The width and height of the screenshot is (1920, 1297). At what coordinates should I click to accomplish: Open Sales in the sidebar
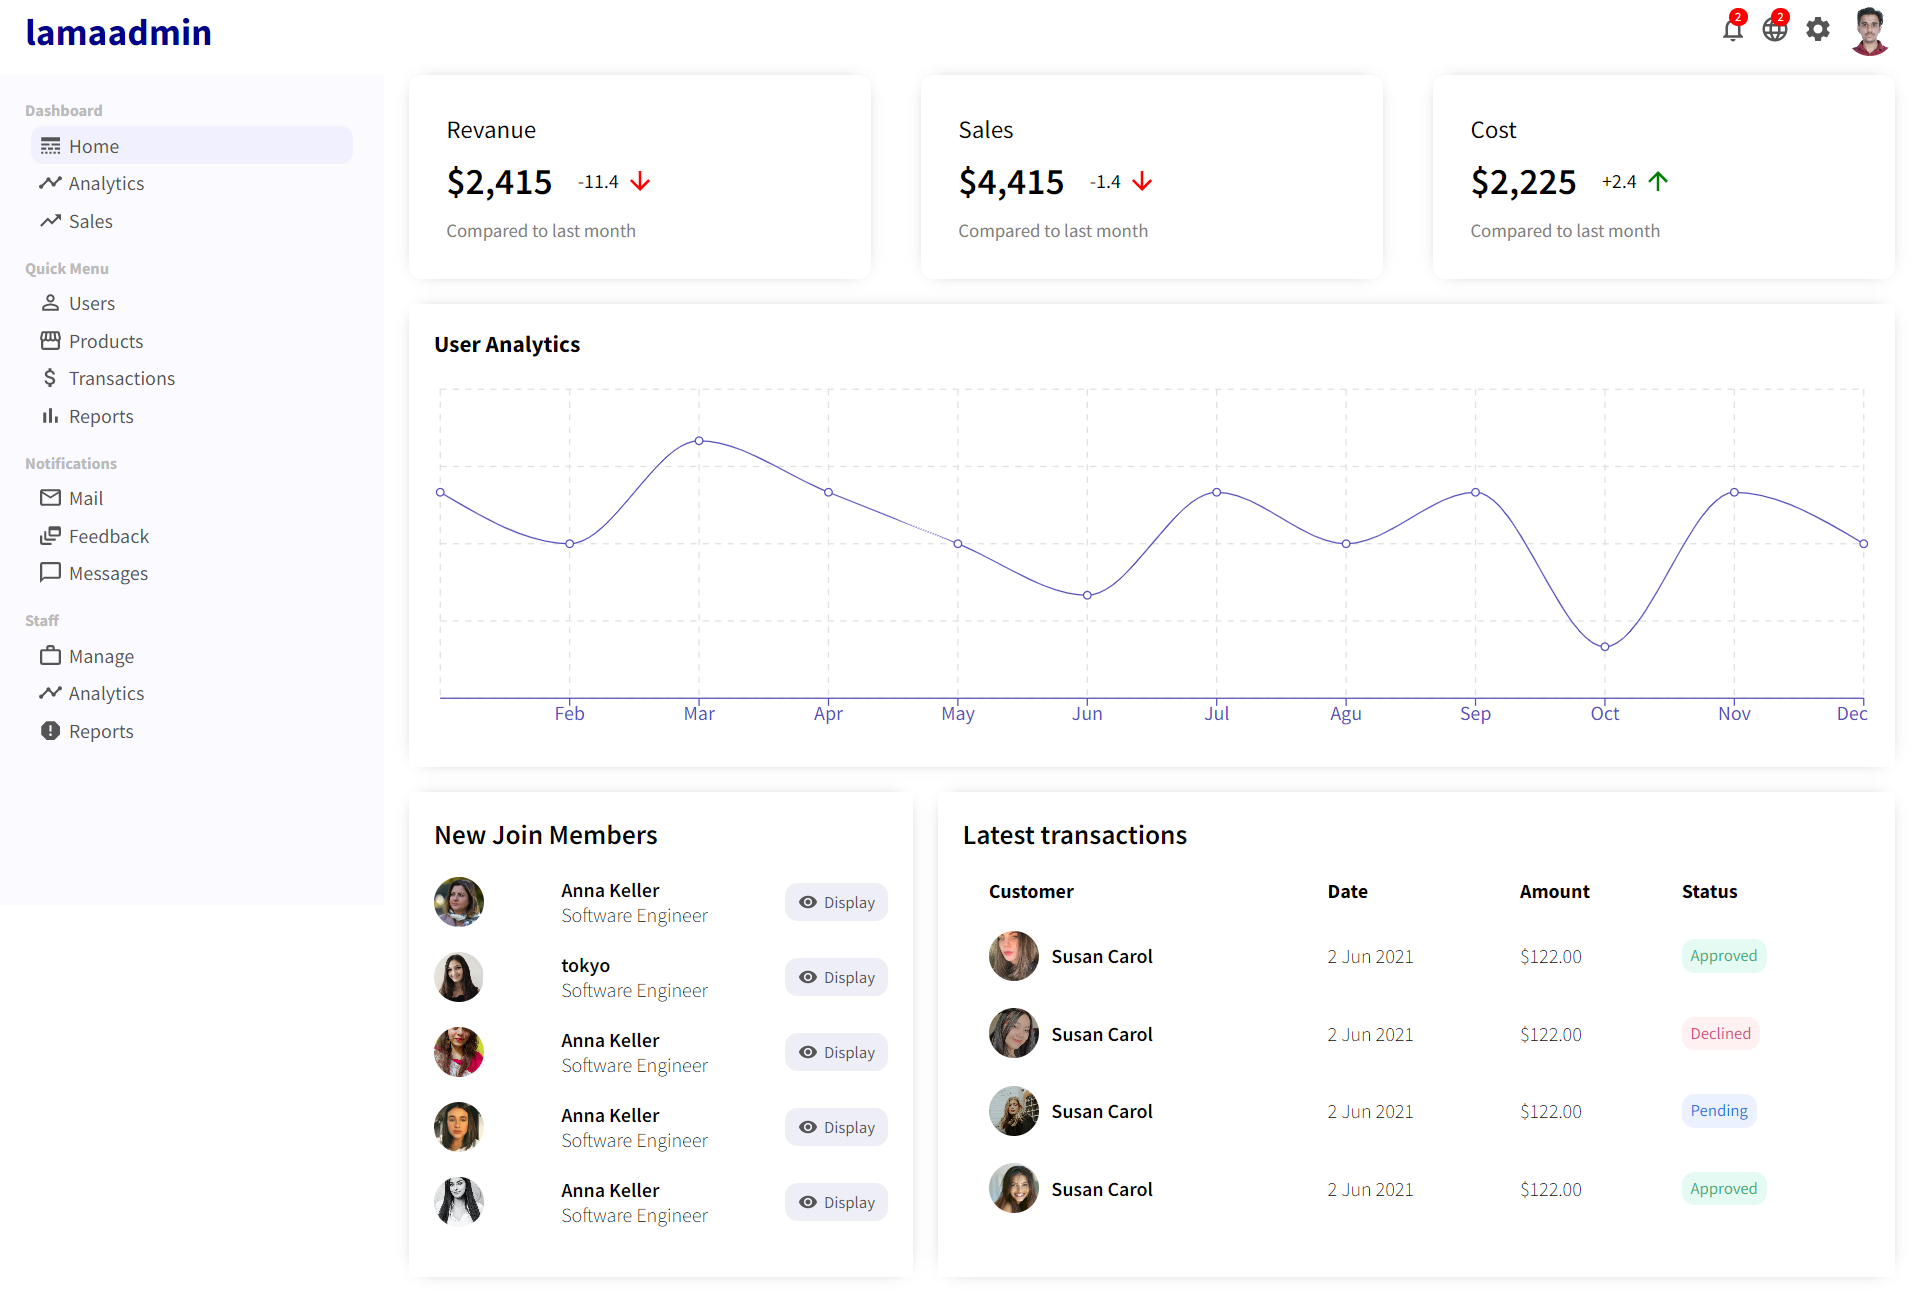[192, 221]
